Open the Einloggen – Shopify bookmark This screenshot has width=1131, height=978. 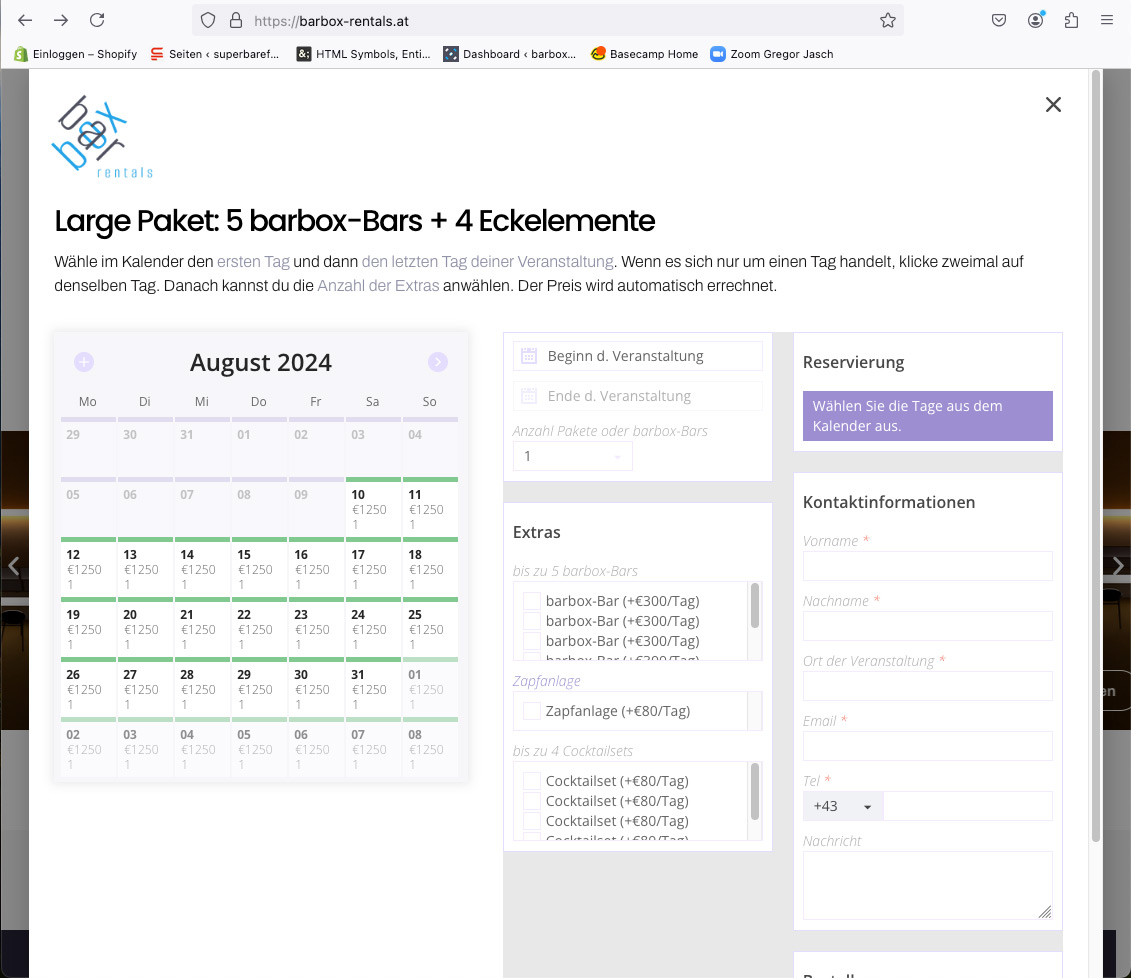coord(76,54)
